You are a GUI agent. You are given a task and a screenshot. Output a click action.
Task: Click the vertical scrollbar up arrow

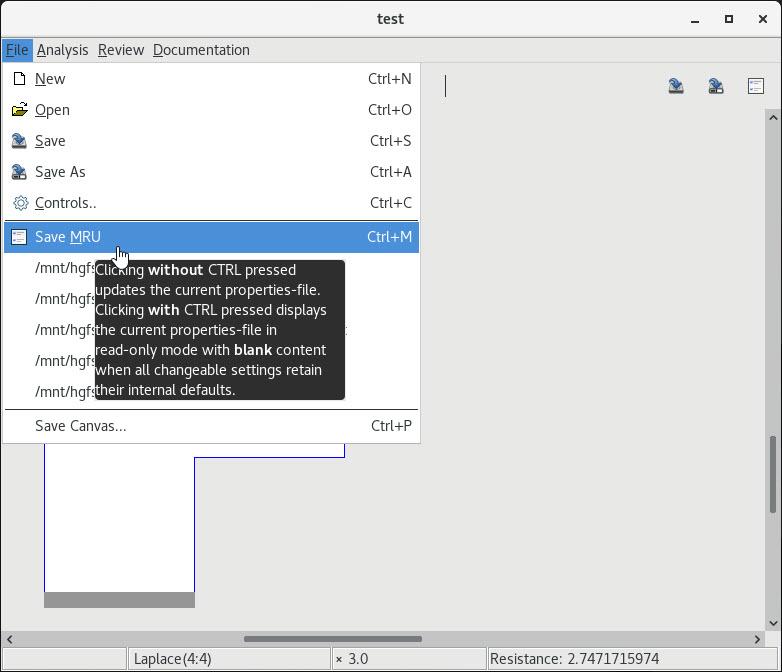pyautogui.click(x=773, y=117)
